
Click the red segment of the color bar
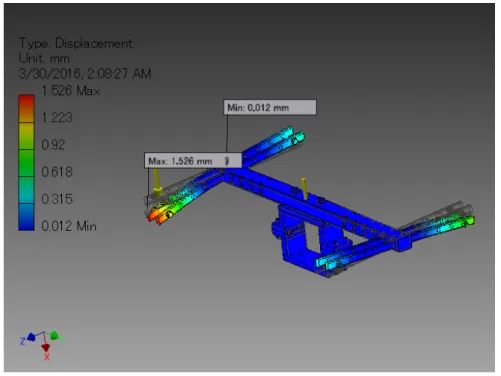point(26,109)
